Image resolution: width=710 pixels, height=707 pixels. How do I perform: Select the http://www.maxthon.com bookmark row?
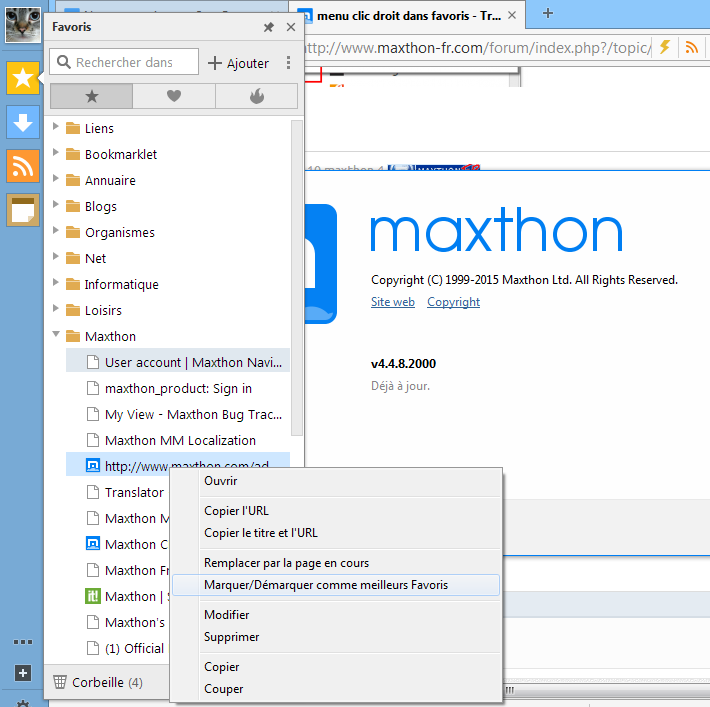178,464
